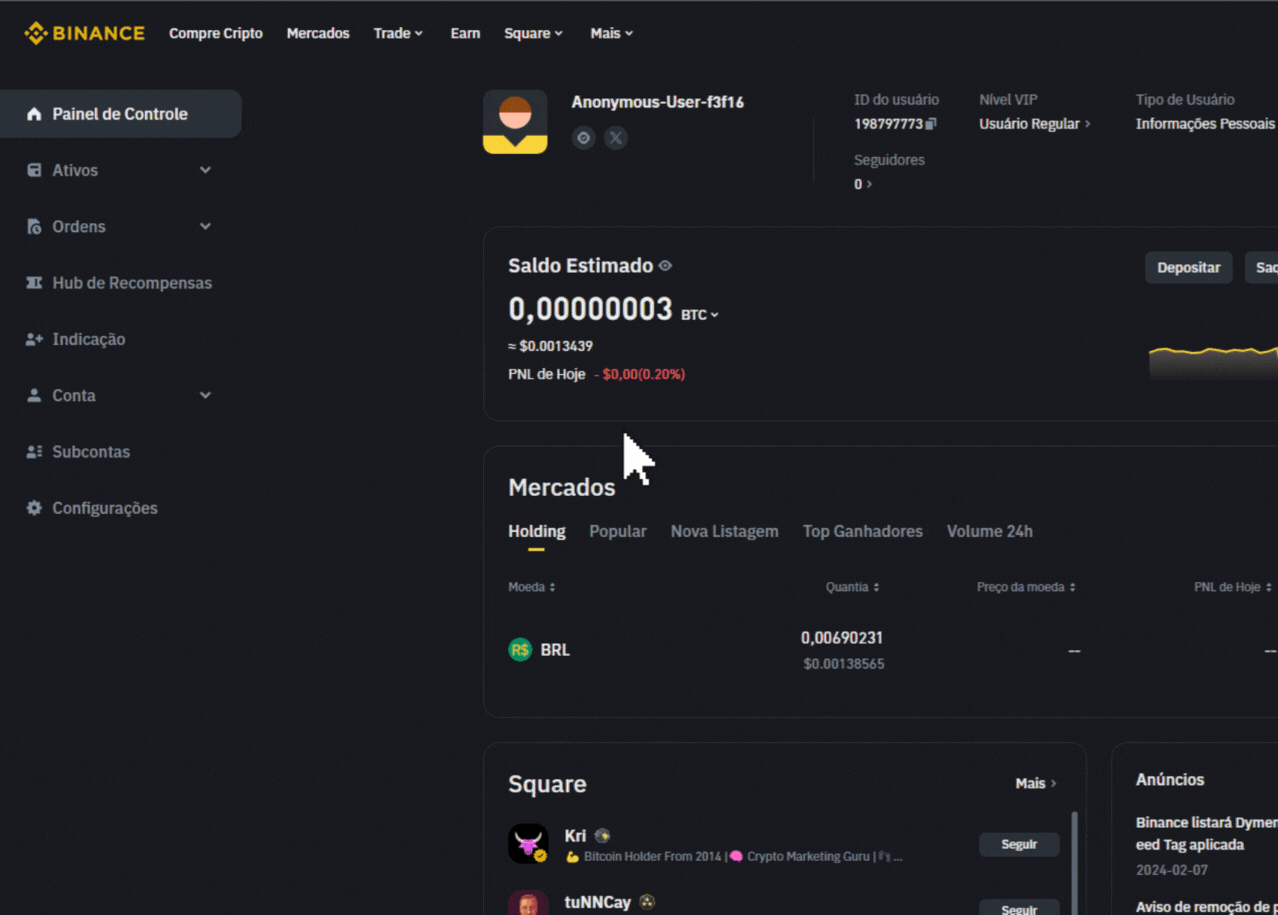The height and width of the screenshot is (915, 1278).
Task: Click the round icon left of the X icon
Action: point(584,138)
